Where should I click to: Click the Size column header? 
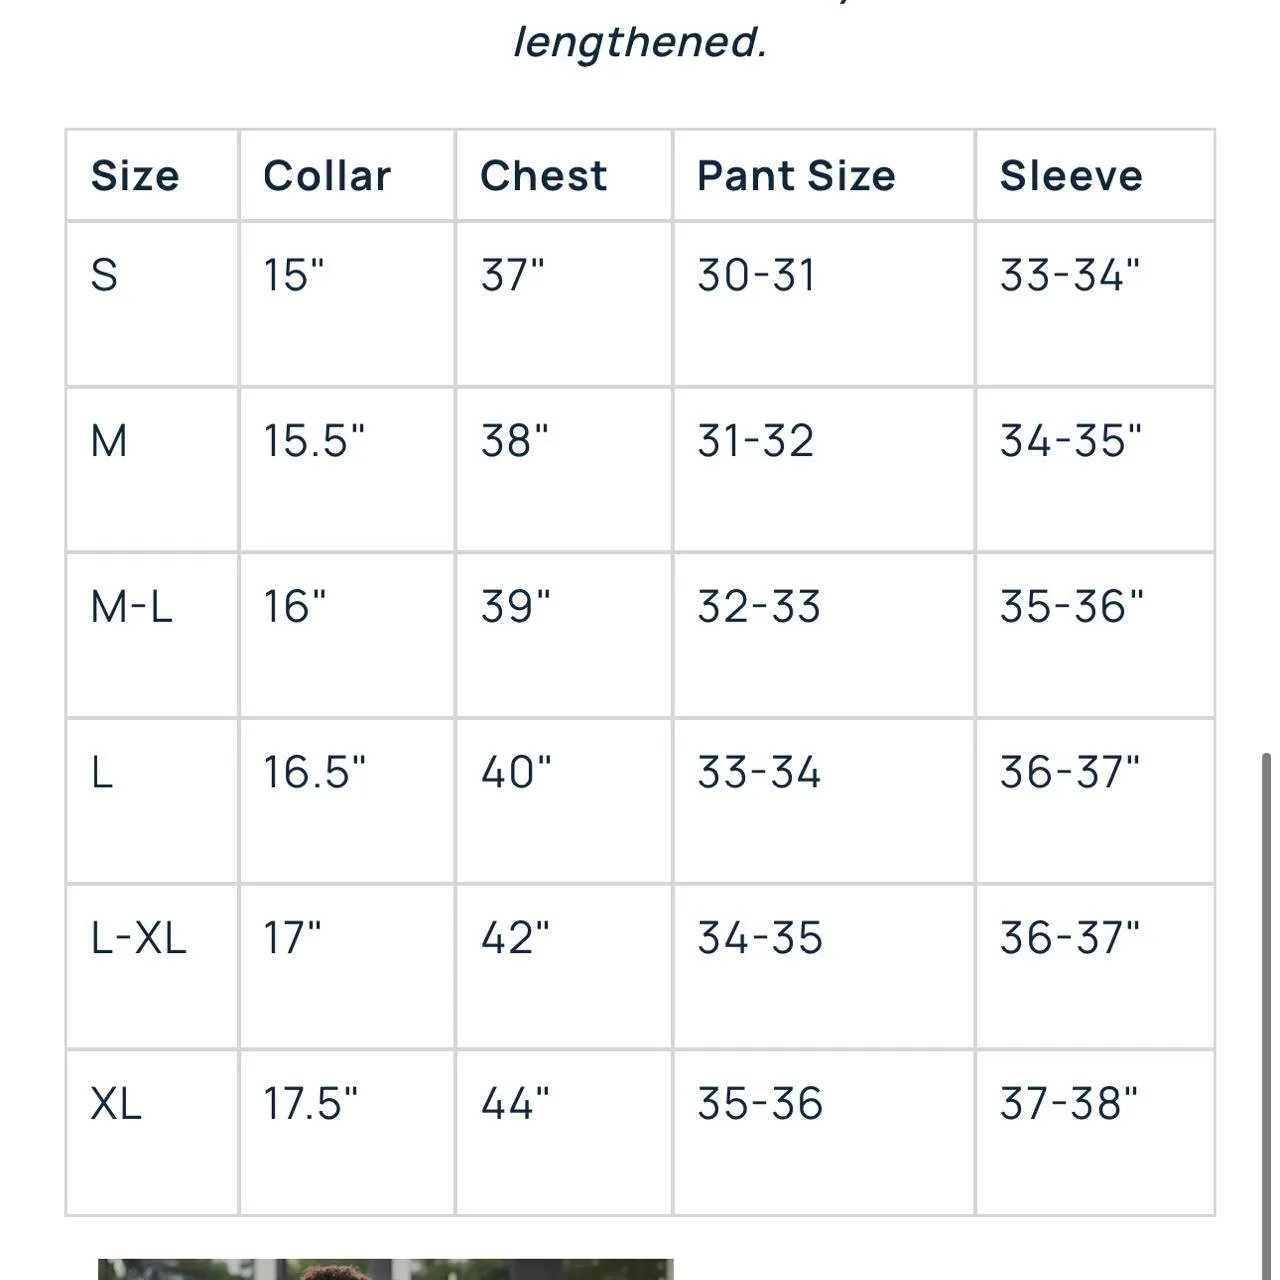[x=135, y=176]
